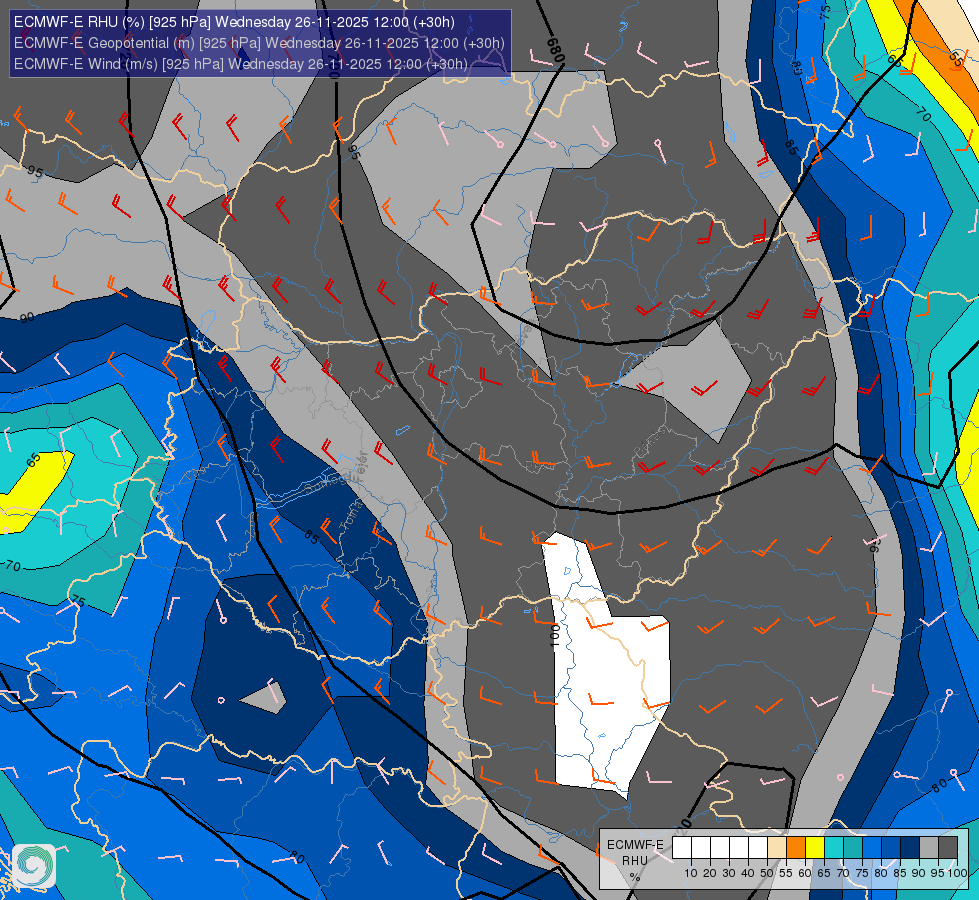Viewport: 979px width, 900px height.
Task: Click the medium blue 80–85 legend swatch
Action: pyautogui.click(x=891, y=848)
